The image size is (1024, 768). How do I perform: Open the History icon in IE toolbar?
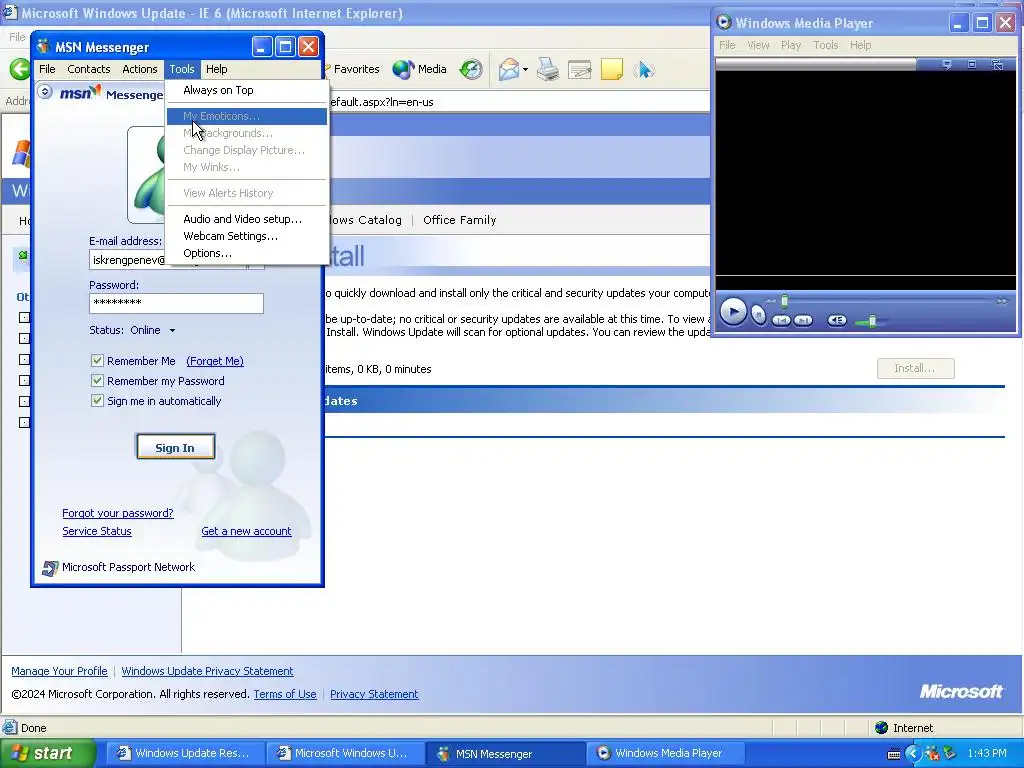click(471, 69)
